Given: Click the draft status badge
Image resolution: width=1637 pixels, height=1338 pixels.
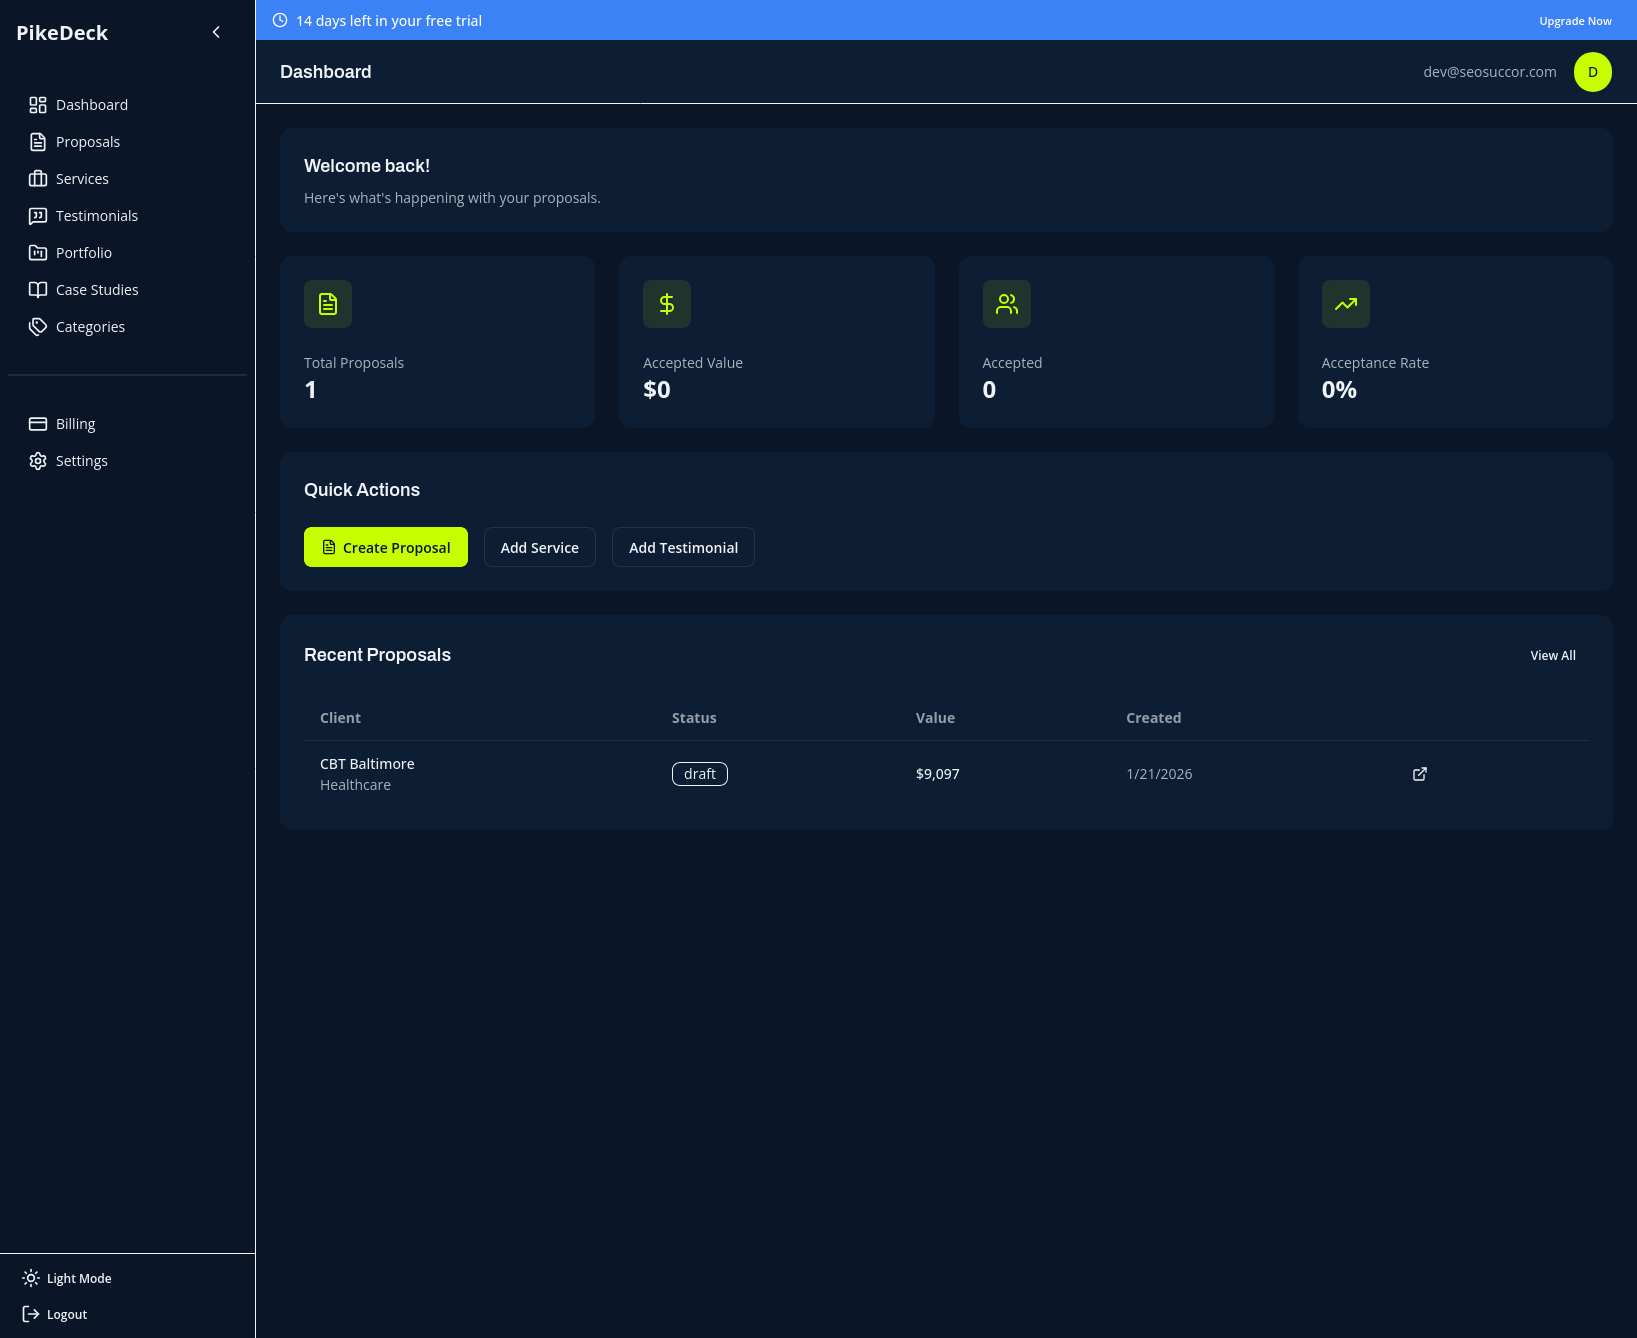Looking at the screenshot, I should coord(699,774).
